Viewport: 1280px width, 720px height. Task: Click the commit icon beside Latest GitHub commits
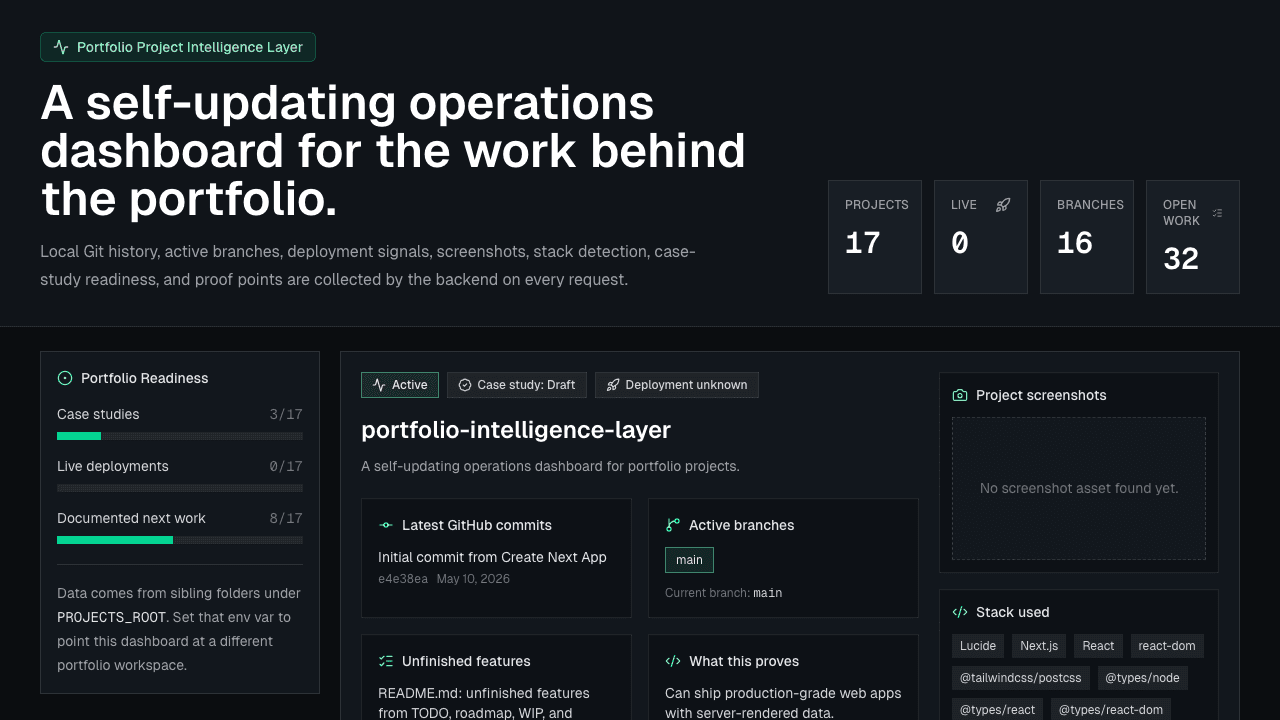386,525
